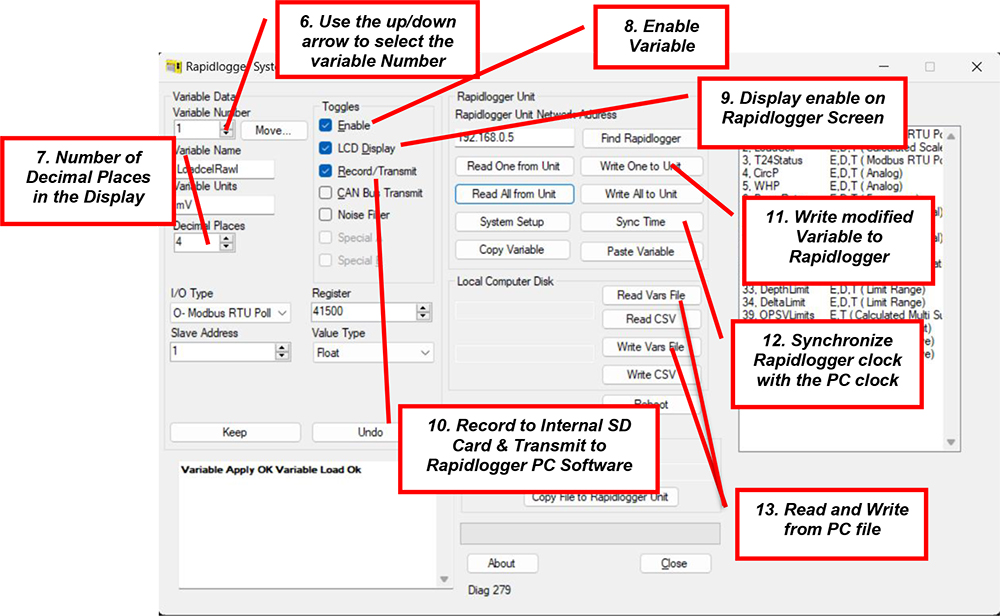Raise the Slave Address with up arrow
This screenshot has width=1000, height=616.
[282, 348]
